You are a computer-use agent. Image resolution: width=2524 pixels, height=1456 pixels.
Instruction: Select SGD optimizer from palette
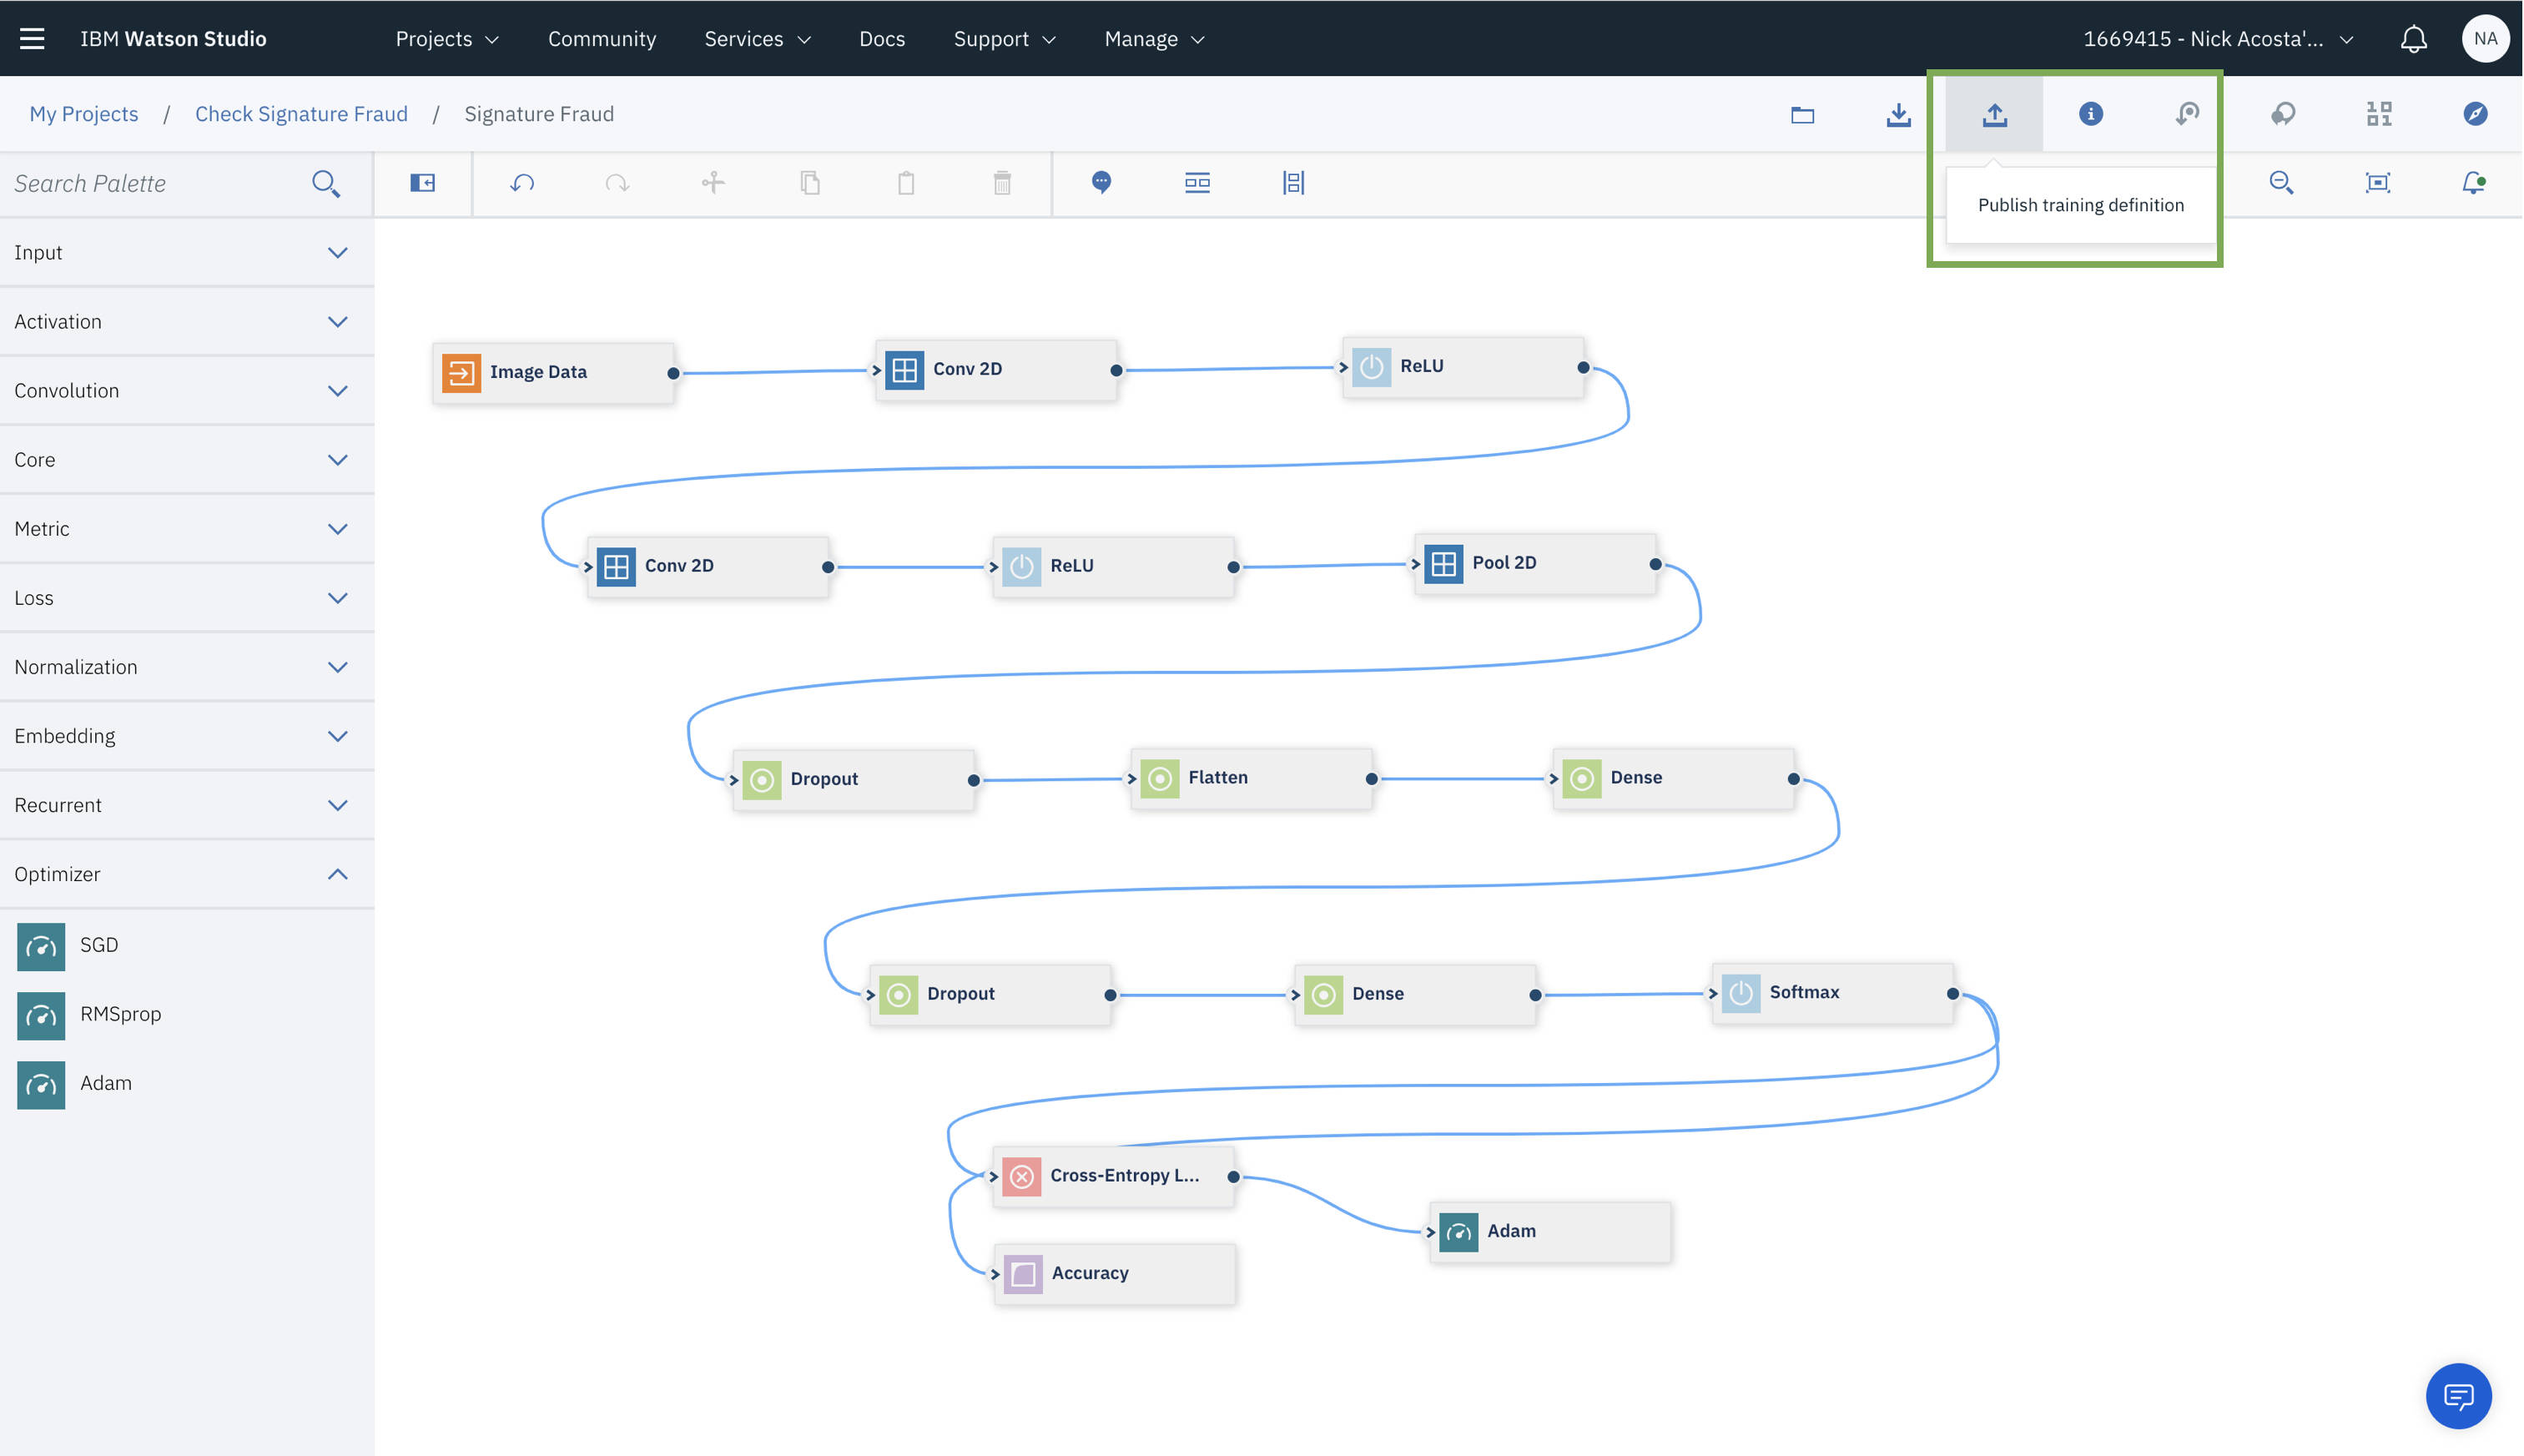coord(187,946)
